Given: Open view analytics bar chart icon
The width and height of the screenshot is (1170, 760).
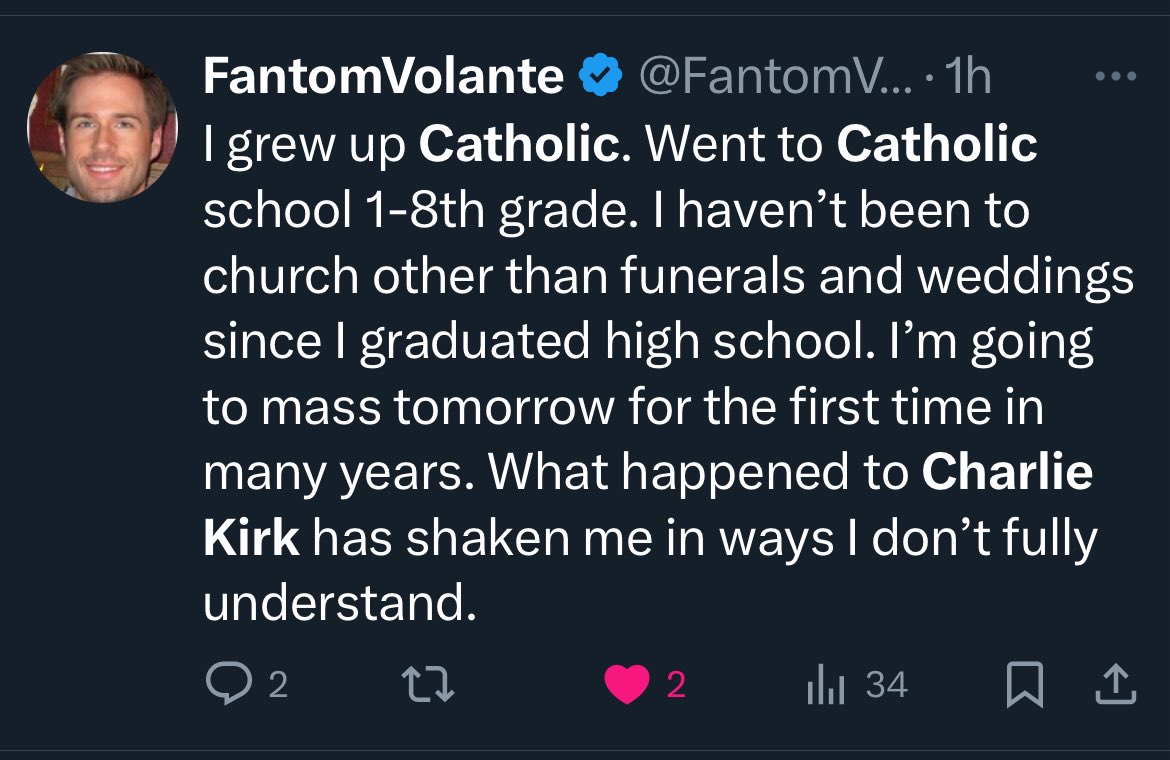Looking at the screenshot, I should [x=826, y=685].
